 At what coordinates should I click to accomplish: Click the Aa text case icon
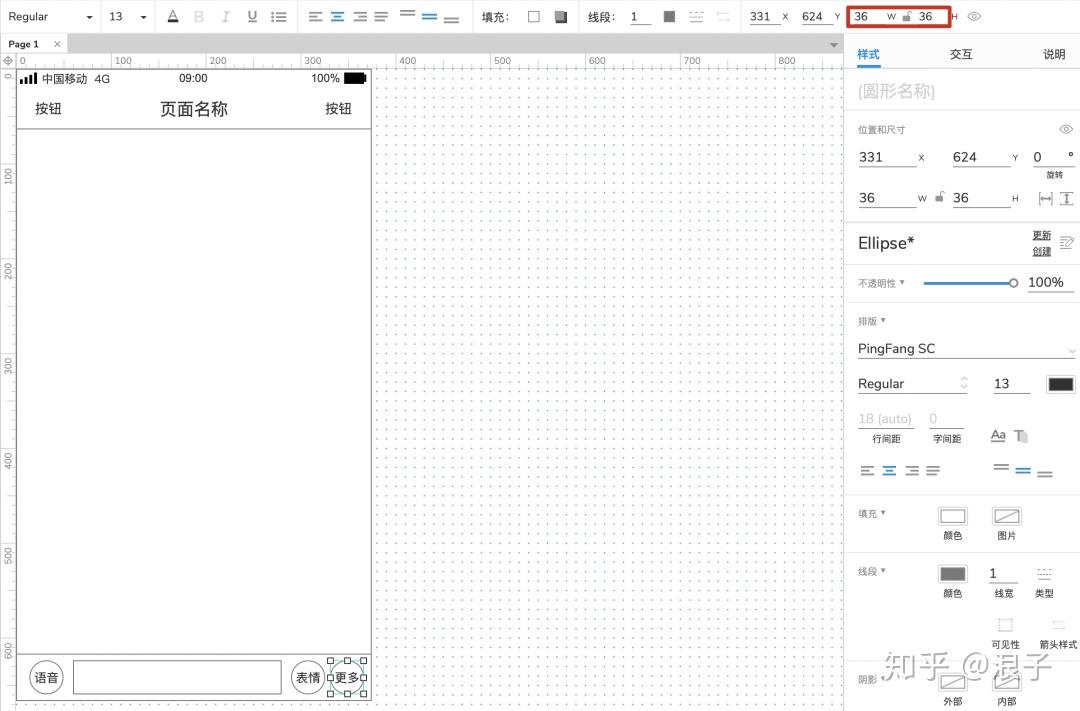click(x=997, y=435)
